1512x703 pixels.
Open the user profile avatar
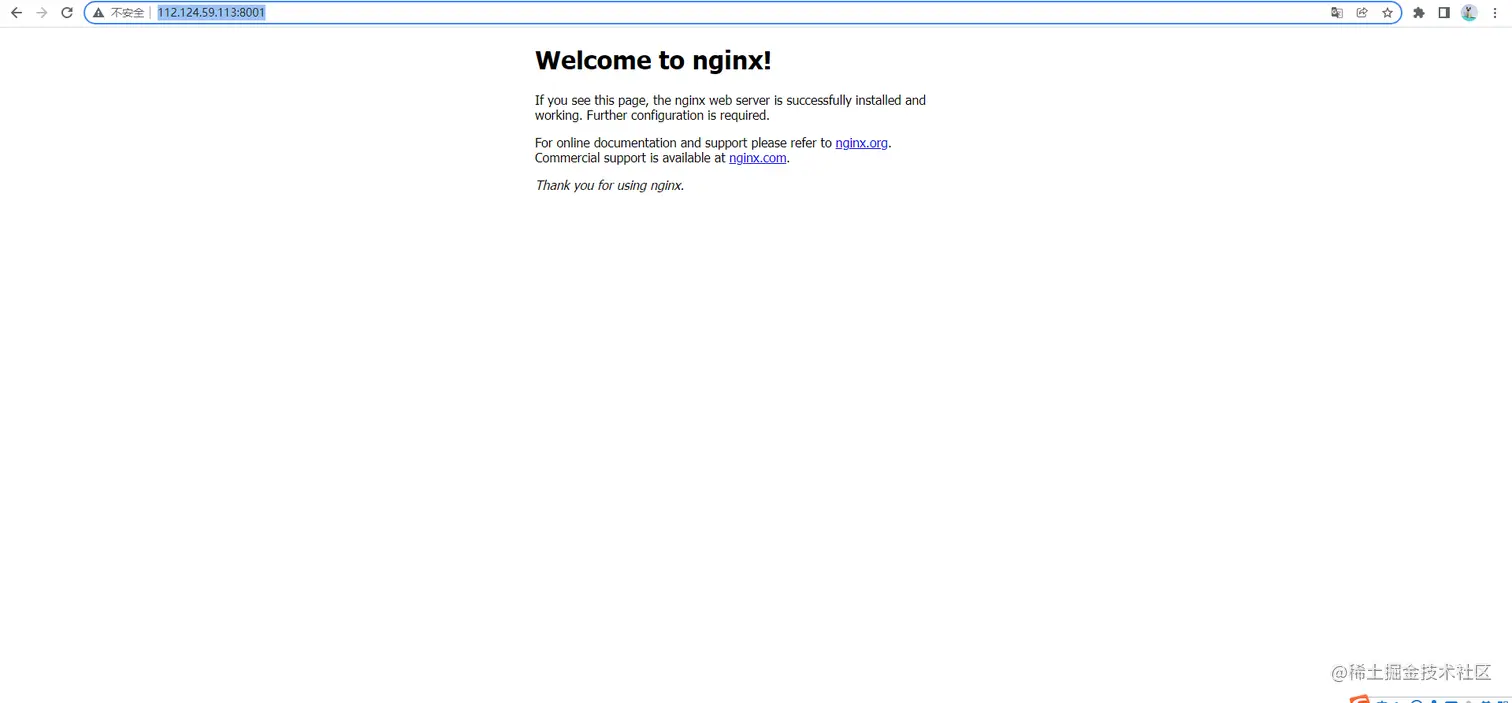click(1469, 13)
